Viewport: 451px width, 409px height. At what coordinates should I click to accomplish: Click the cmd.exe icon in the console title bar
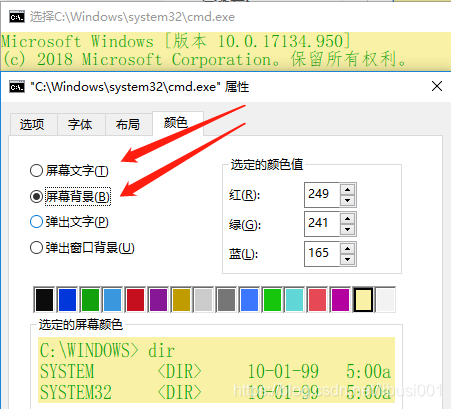pos(17,17)
